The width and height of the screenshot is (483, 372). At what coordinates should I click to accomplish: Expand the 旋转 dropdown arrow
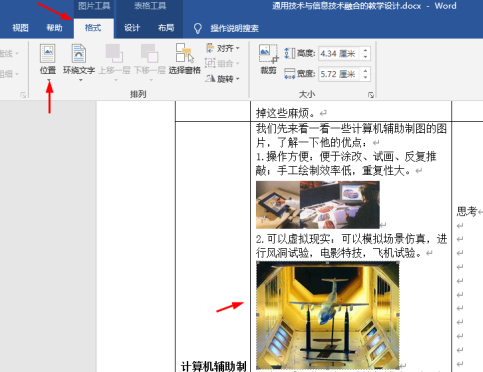[238, 79]
